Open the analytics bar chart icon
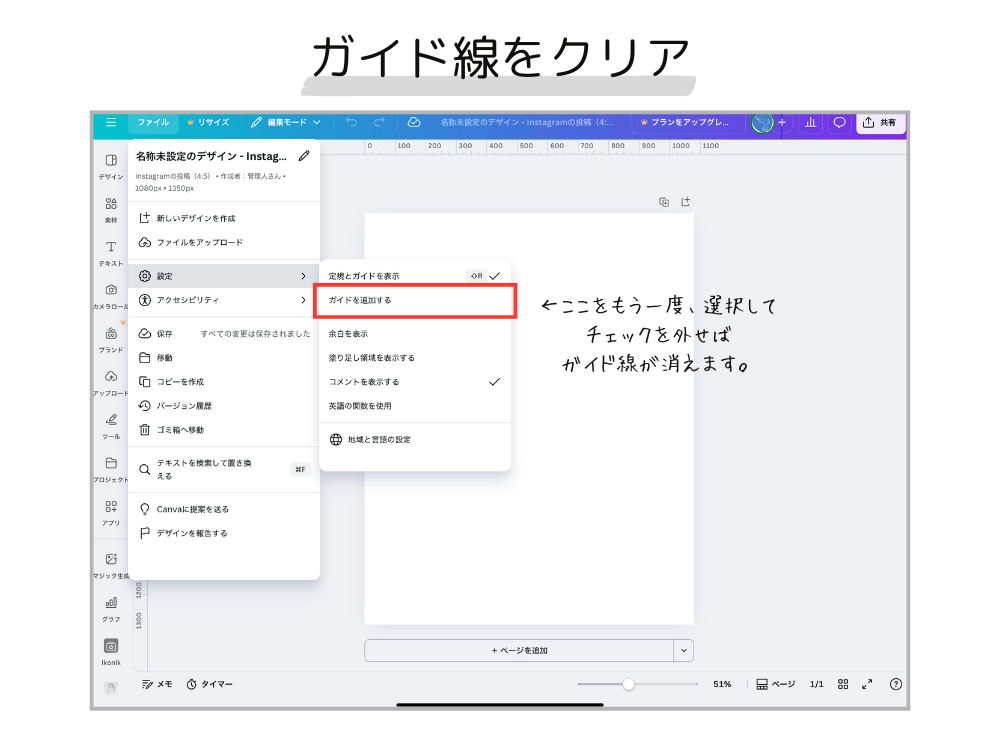1000x750 pixels. pos(811,122)
